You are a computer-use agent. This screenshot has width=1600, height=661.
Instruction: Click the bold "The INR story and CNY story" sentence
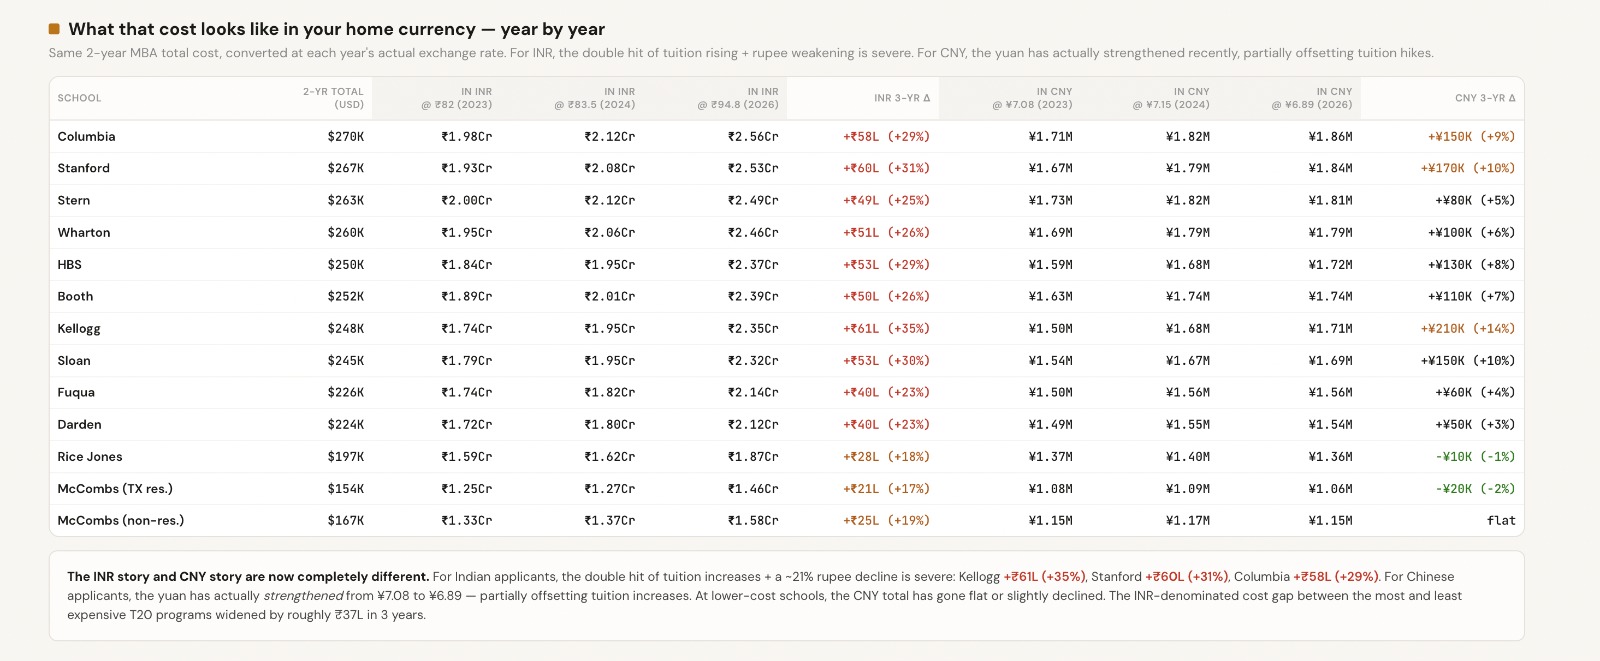point(248,577)
